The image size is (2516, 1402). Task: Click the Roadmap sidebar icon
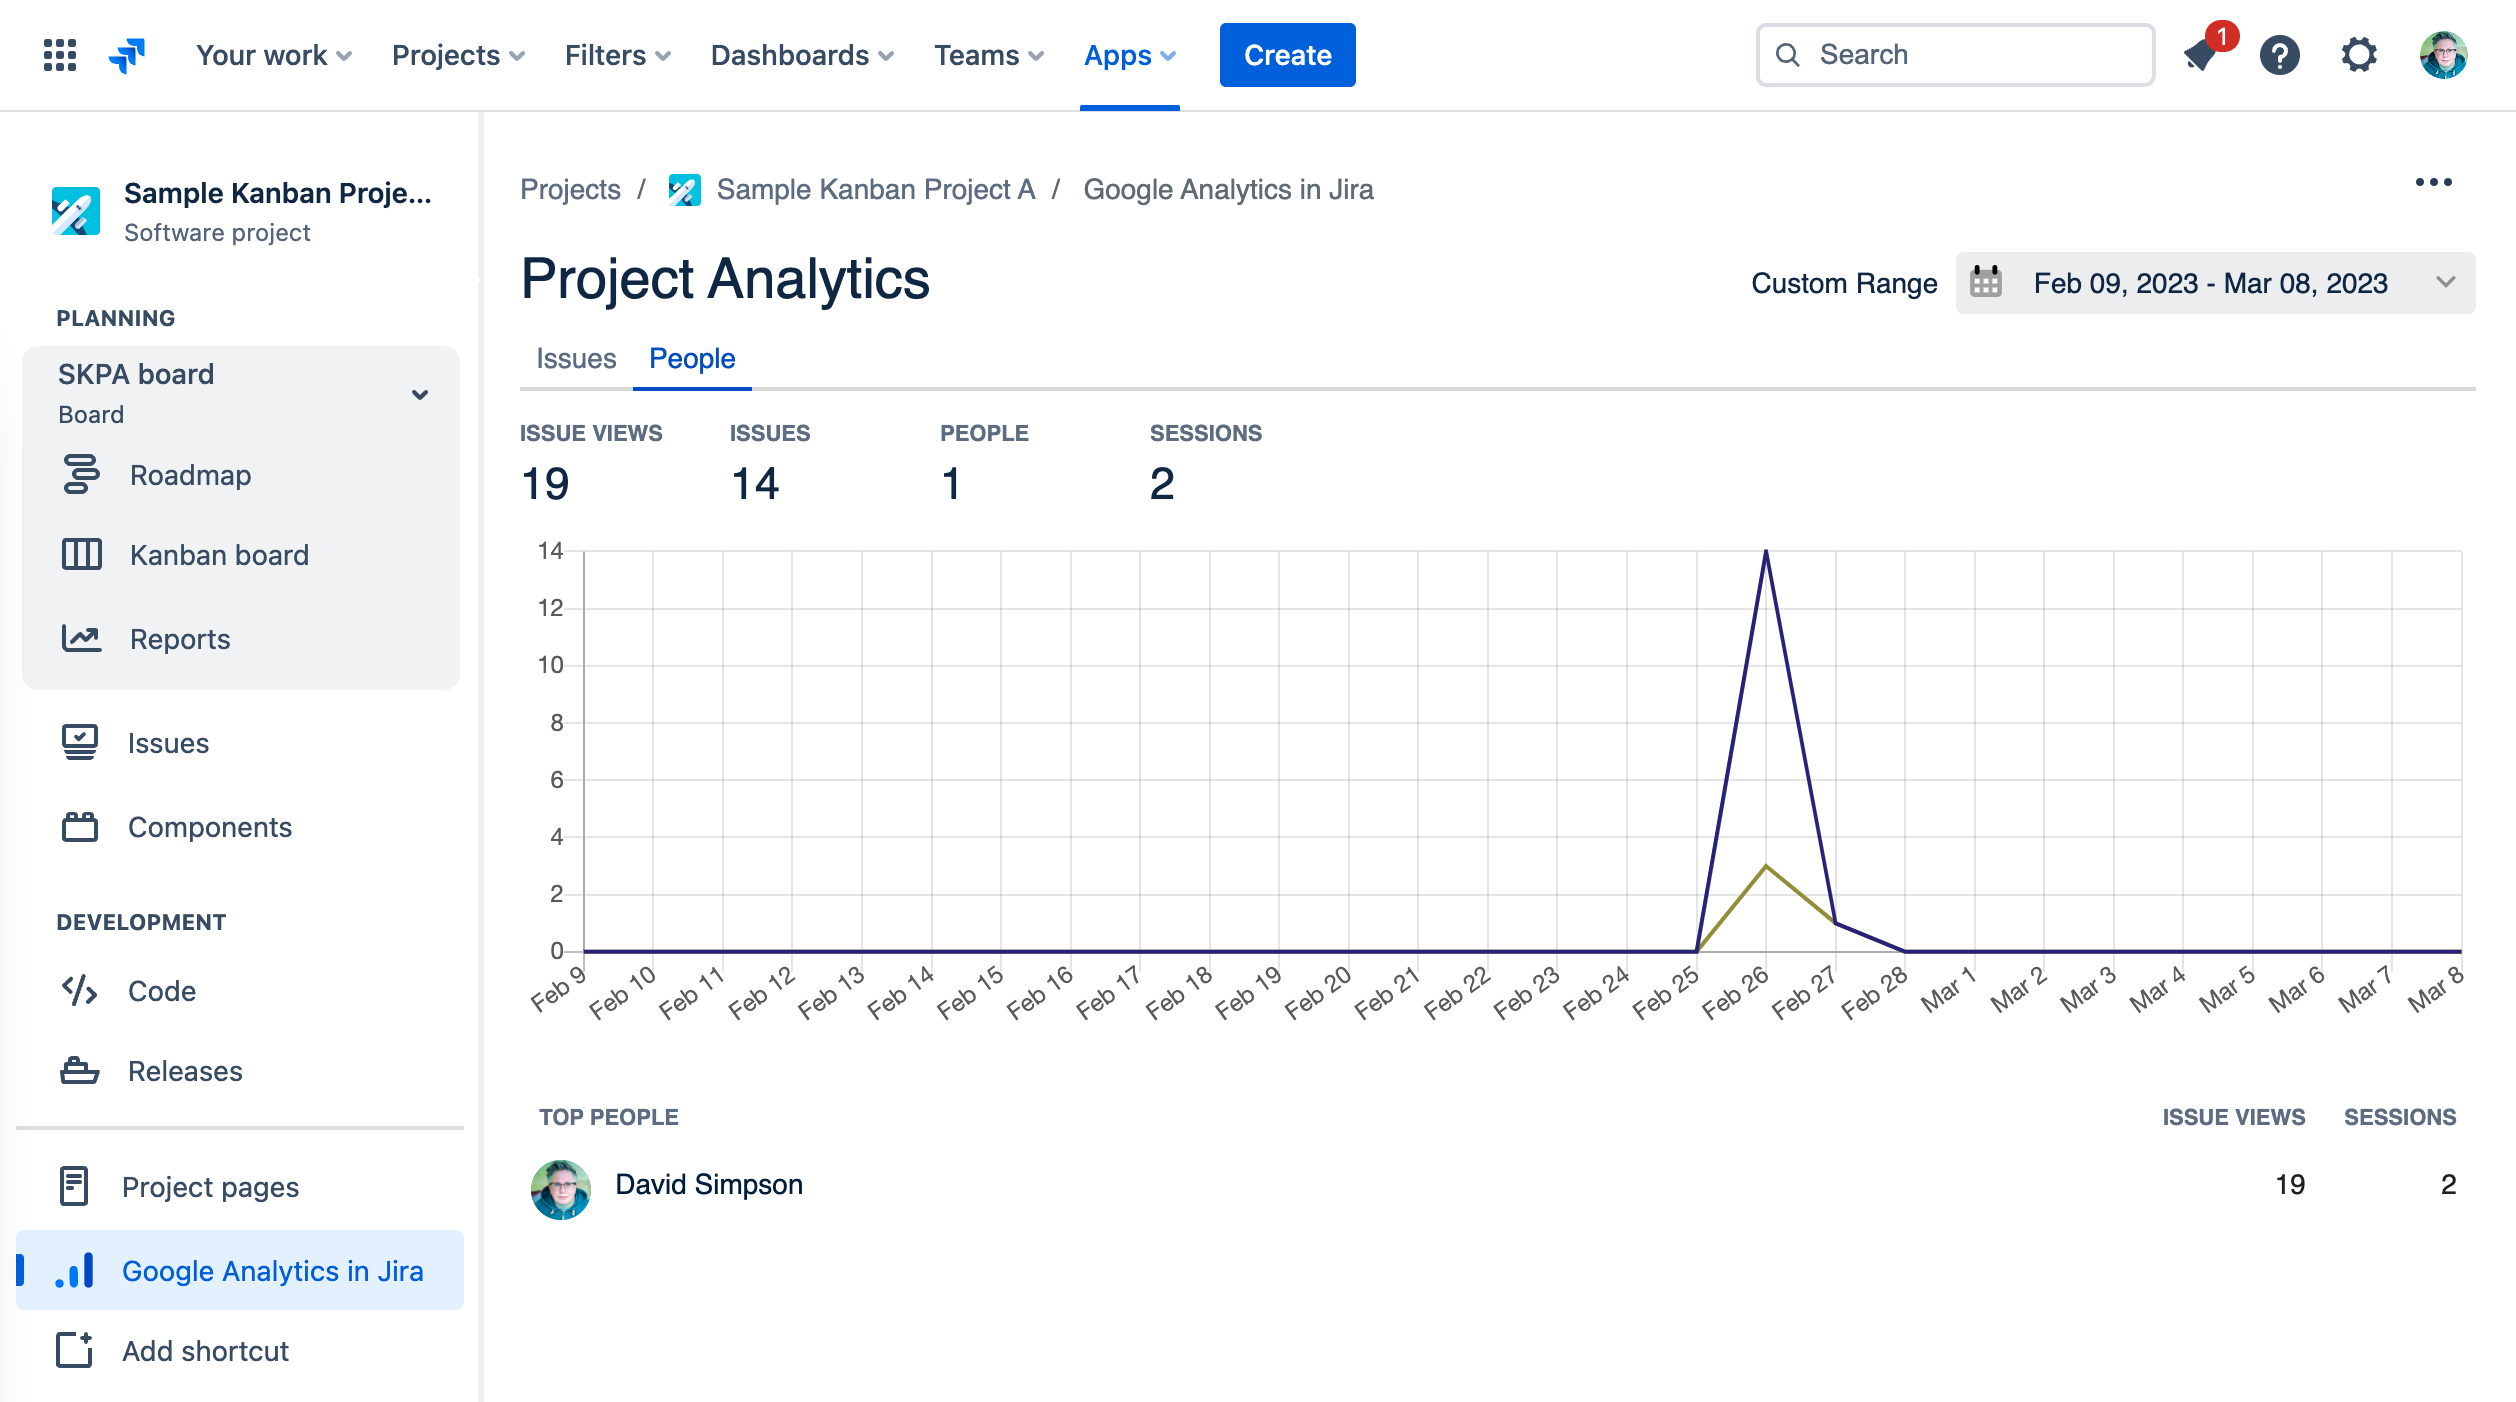[x=82, y=475]
